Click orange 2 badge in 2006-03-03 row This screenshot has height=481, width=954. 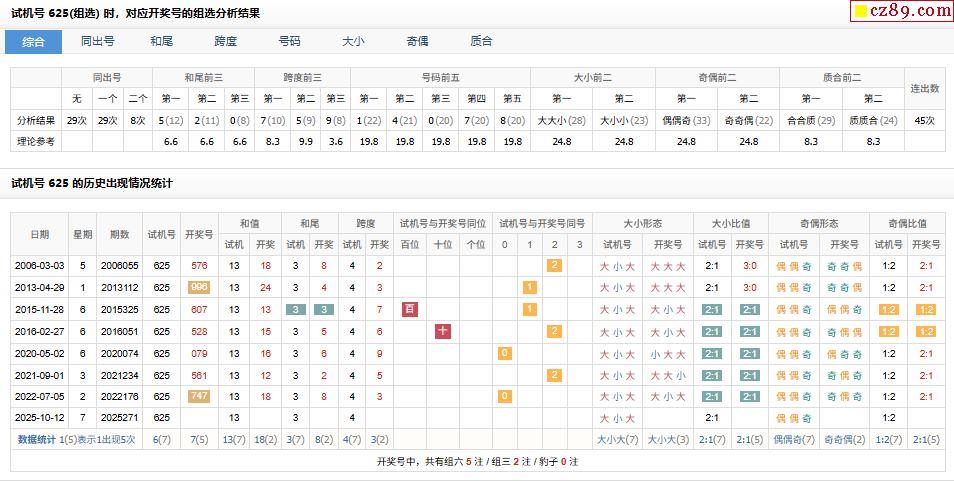pos(553,265)
